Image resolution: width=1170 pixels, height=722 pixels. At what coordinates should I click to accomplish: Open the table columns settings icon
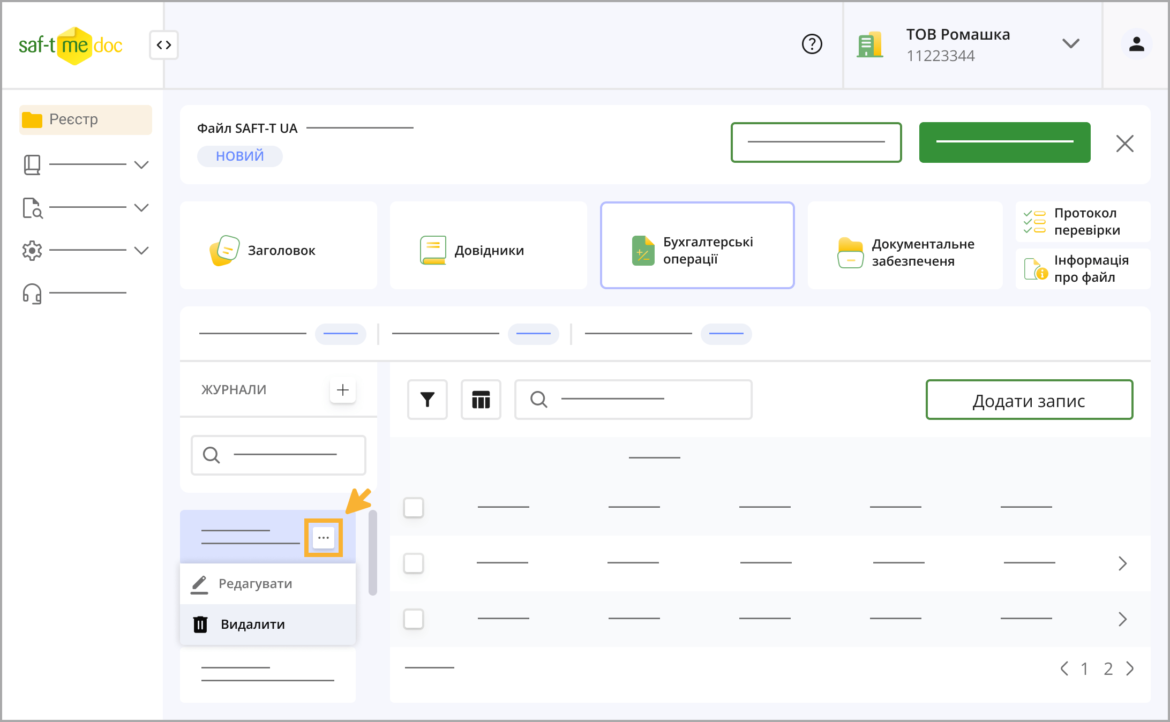[481, 400]
